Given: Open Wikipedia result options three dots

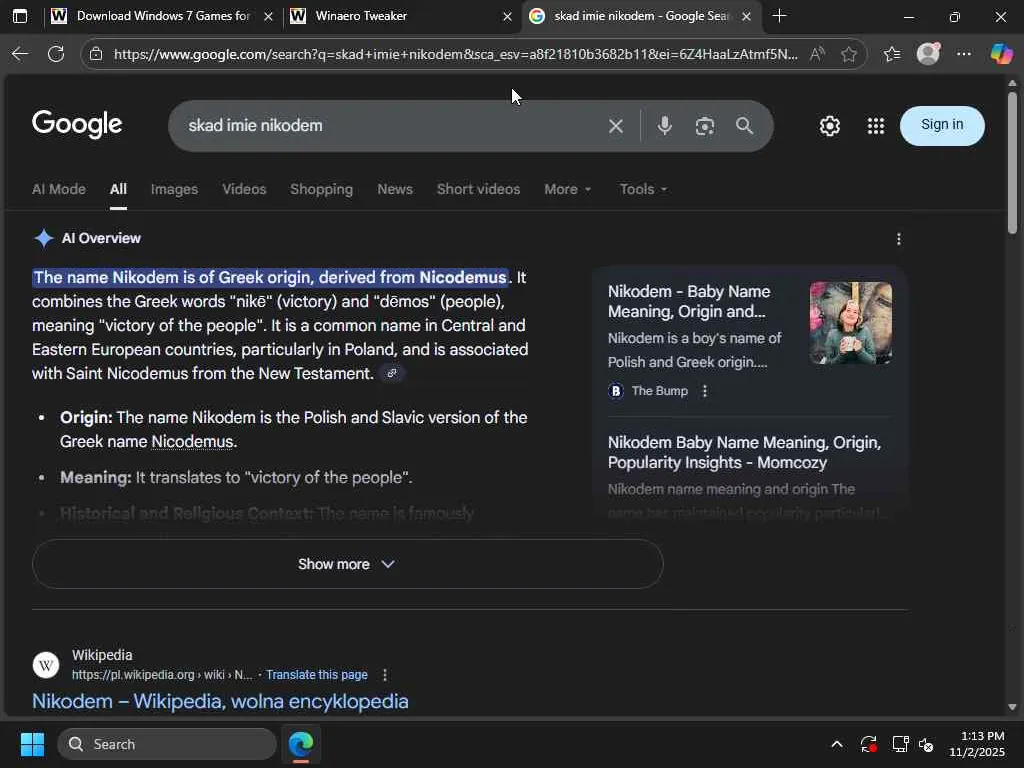Looking at the screenshot, I should pos(385,675).
